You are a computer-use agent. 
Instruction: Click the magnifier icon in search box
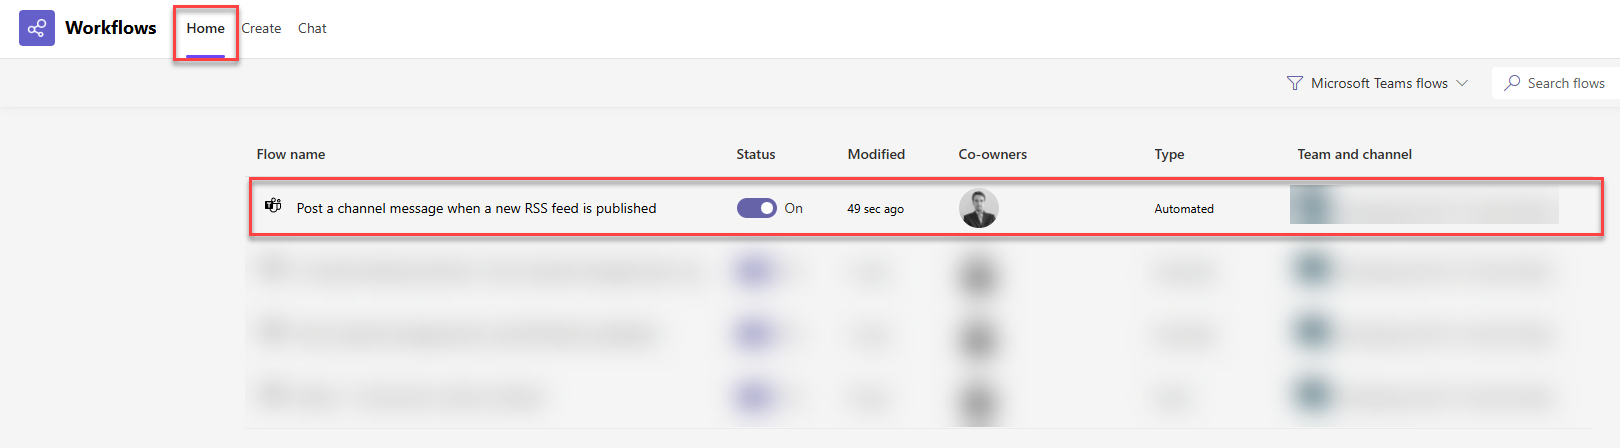point(1512,83)
